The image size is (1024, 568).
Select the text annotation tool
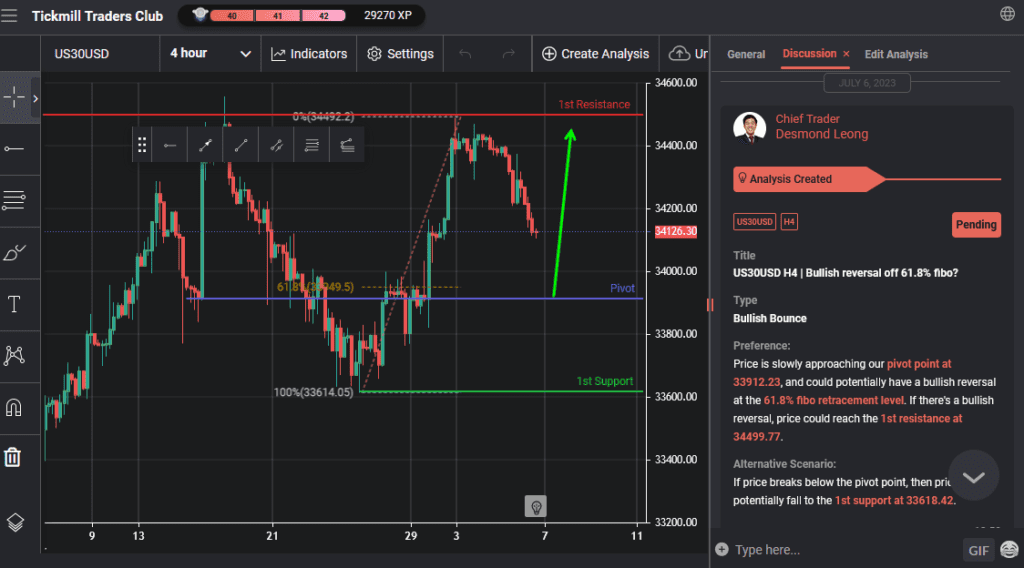pos(14,304)
